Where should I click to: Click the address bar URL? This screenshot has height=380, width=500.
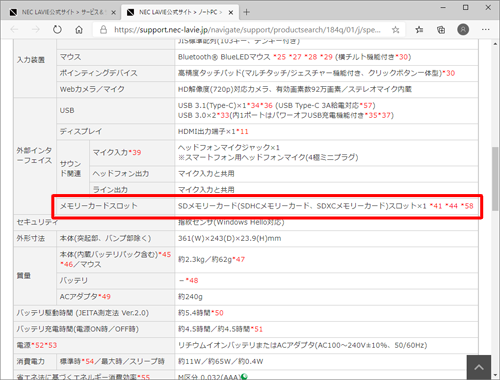[x=247, y=30]
